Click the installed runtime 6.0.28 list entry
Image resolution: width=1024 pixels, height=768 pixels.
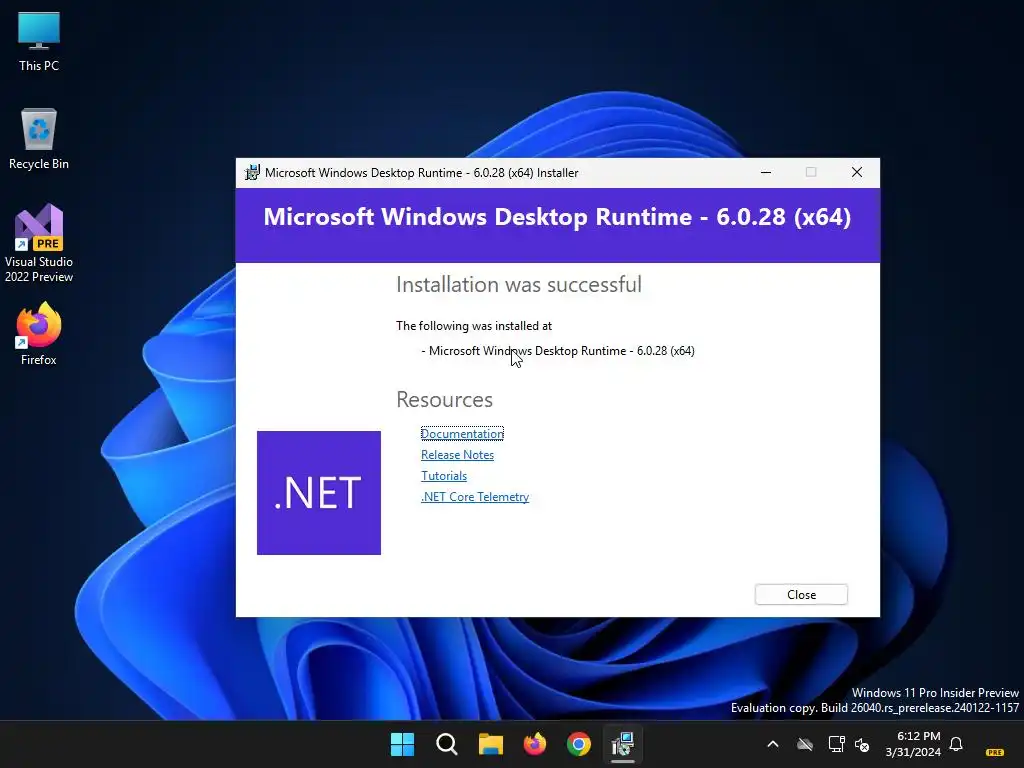[558, 351]
